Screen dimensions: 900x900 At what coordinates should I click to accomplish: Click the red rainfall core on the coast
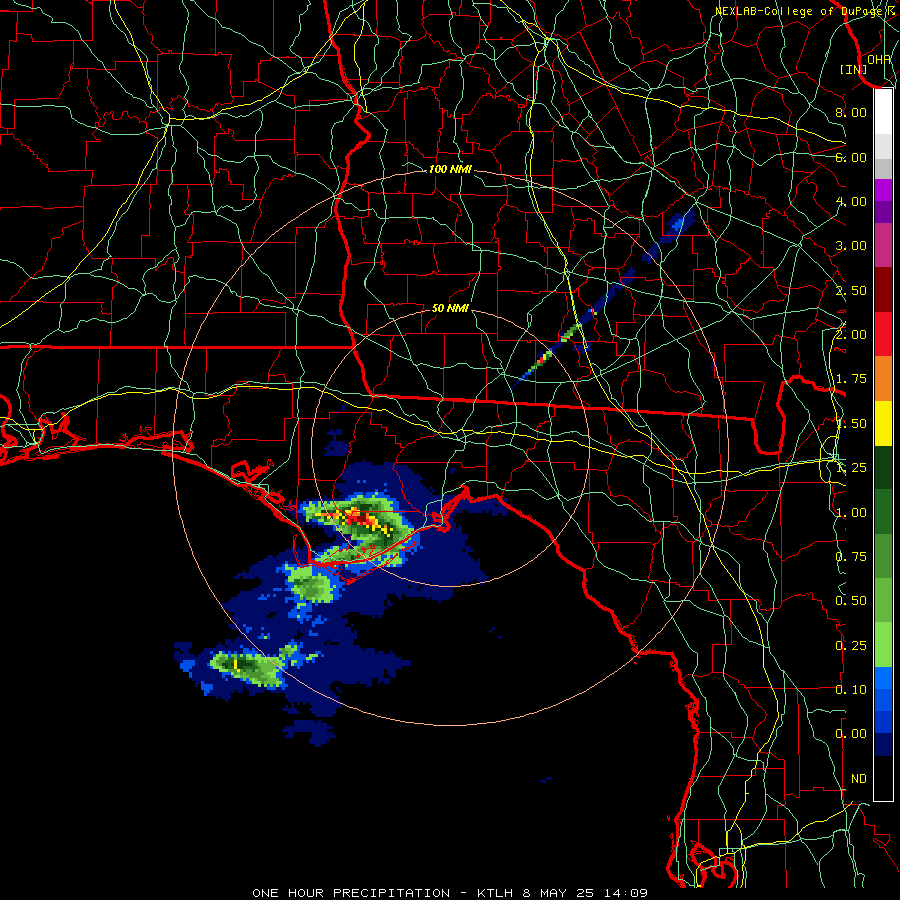coord(360,518)
